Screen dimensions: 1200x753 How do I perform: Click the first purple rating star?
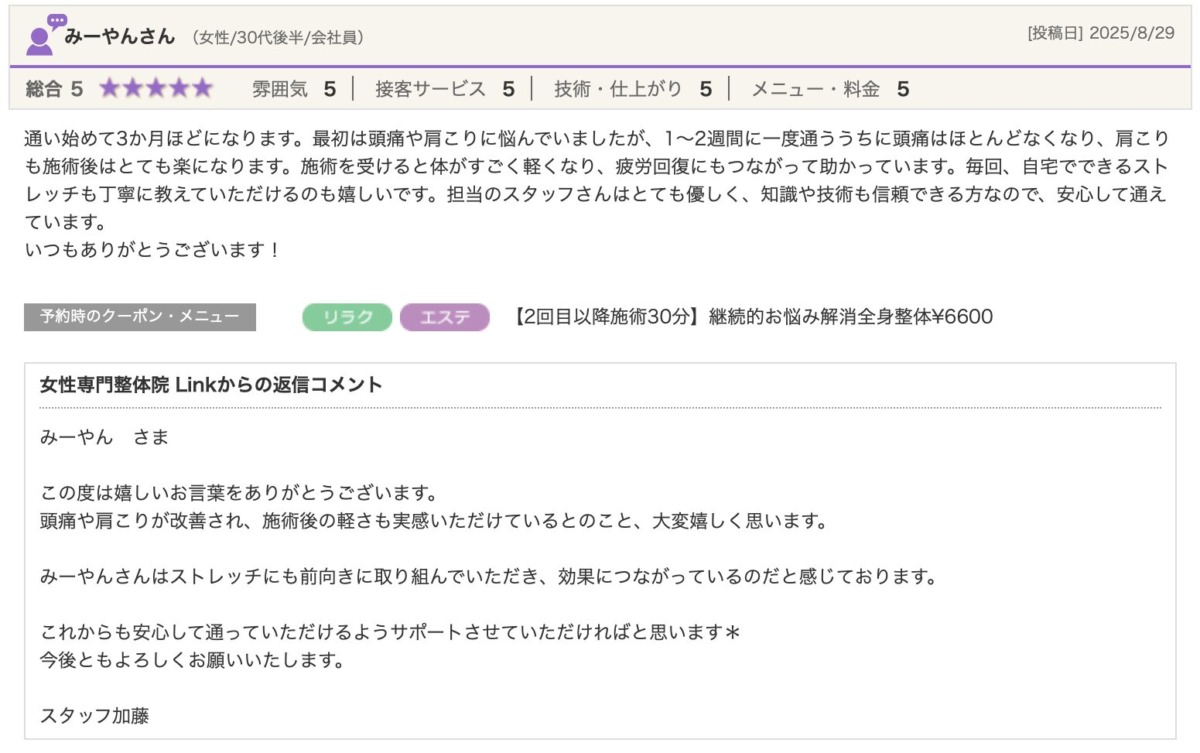[x=109, y=89]
